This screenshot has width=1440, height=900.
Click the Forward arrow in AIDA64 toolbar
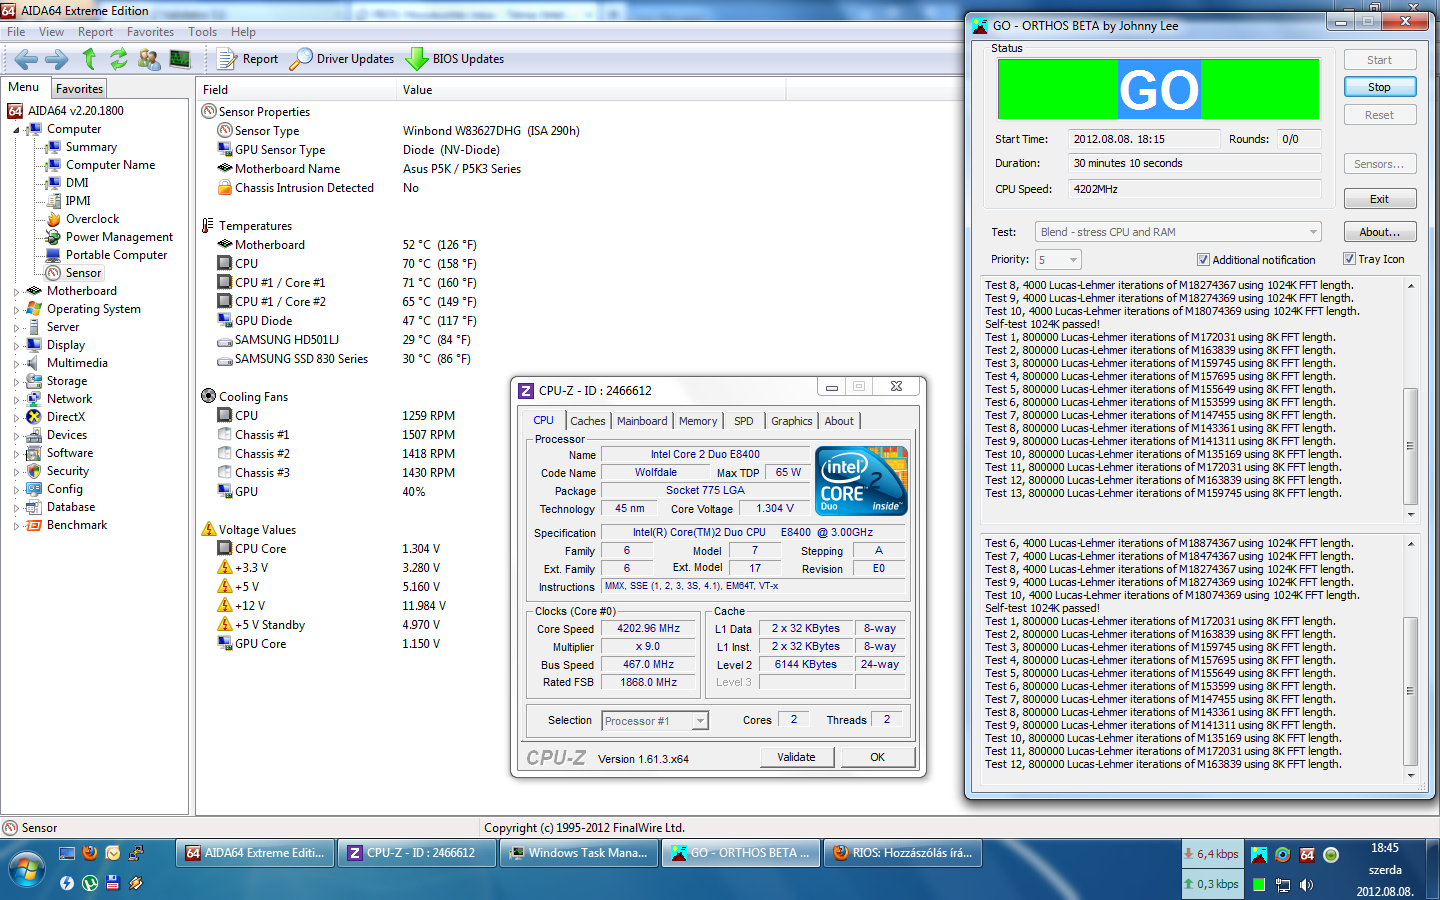tap(57, 59)
